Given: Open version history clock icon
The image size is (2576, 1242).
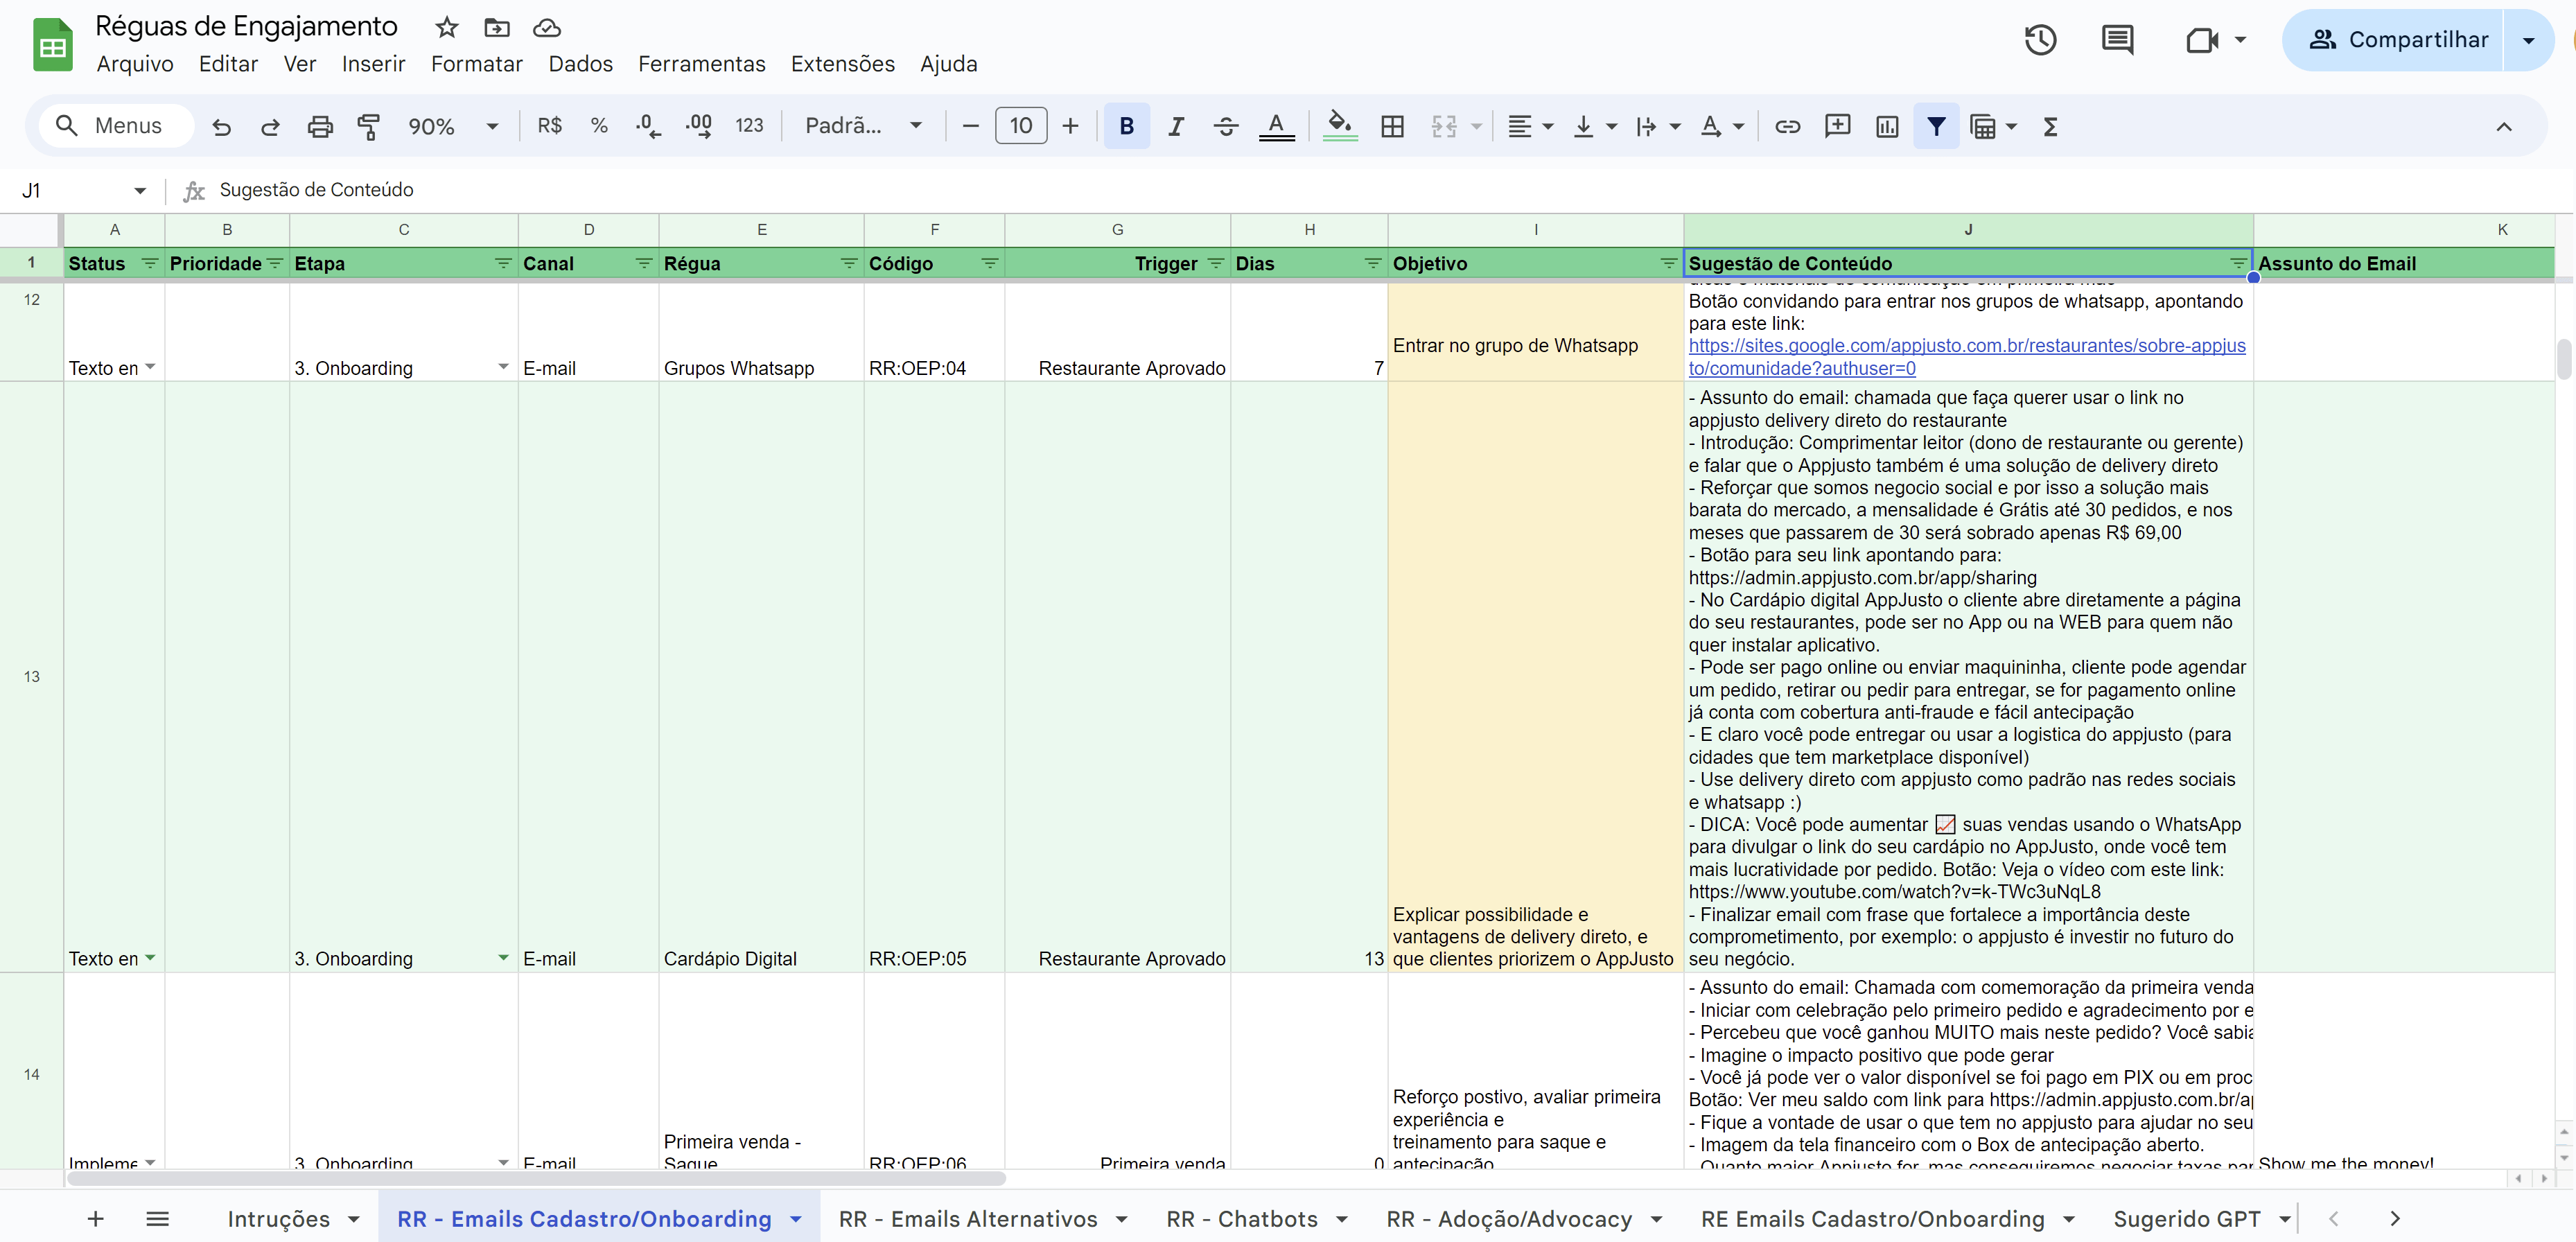Looking at the screenshot, I should (x=2040, y=40).
